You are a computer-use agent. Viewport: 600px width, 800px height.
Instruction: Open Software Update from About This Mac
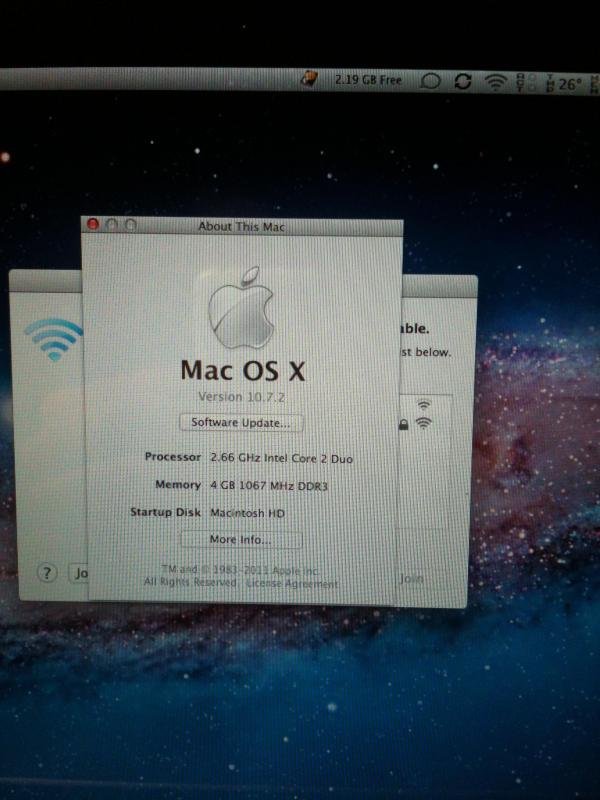pos(241,423)
